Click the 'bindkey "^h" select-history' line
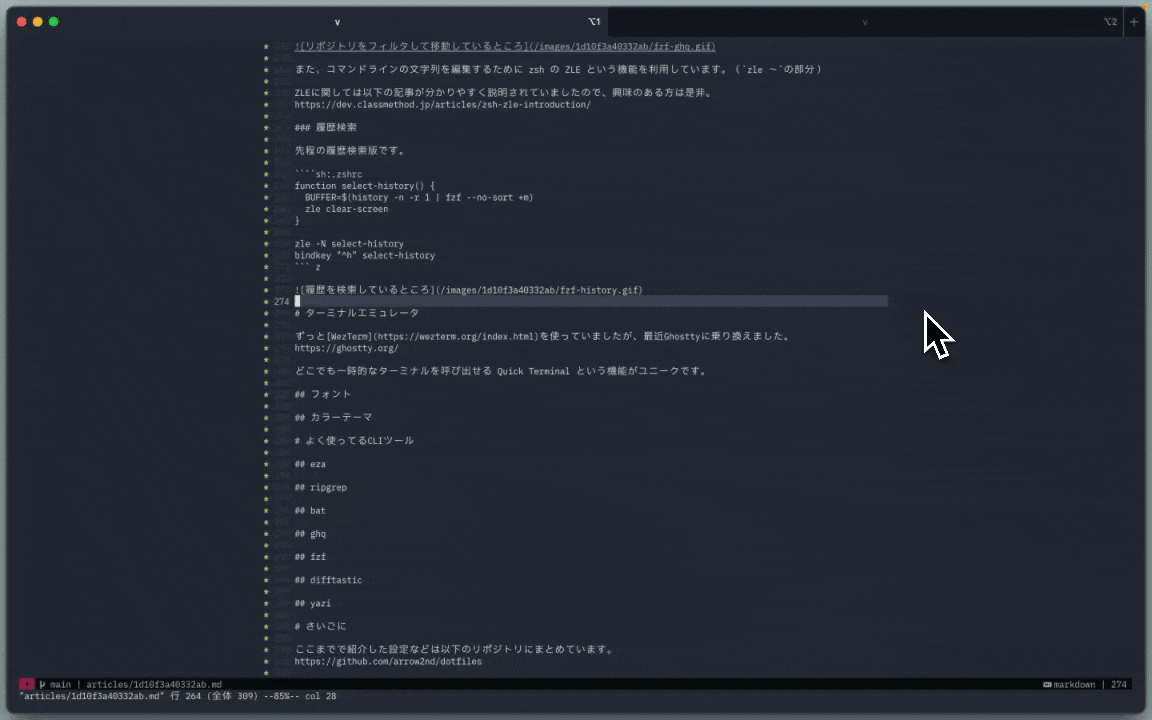 (x=364, y=256)
